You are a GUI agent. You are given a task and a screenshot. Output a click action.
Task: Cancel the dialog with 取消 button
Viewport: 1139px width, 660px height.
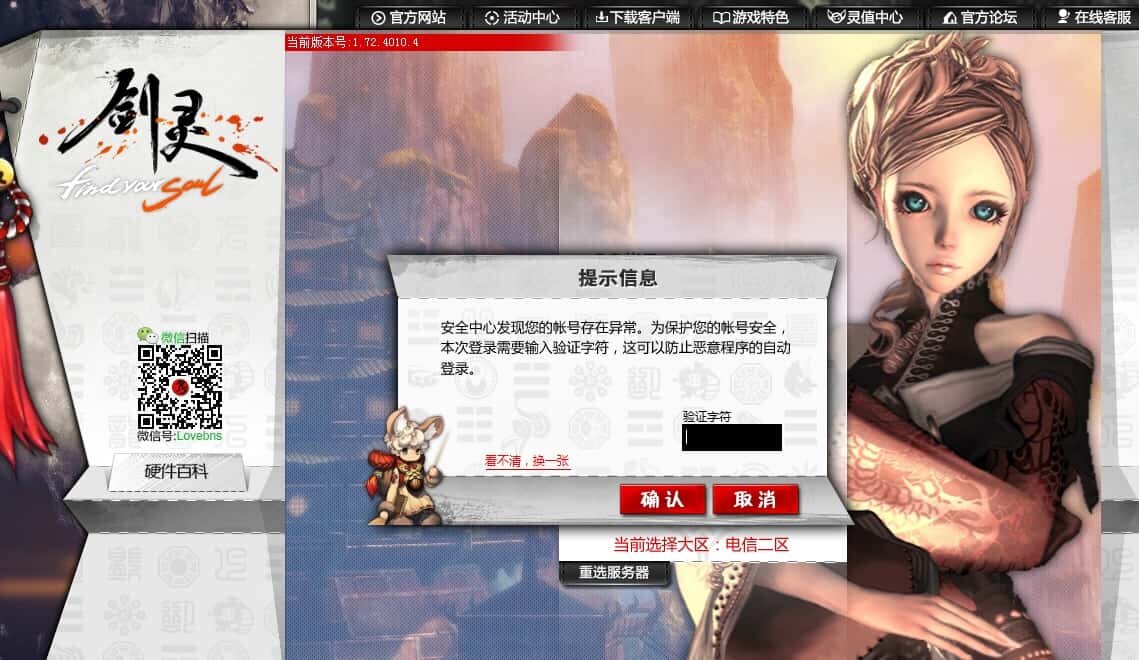tap(755, 500)
